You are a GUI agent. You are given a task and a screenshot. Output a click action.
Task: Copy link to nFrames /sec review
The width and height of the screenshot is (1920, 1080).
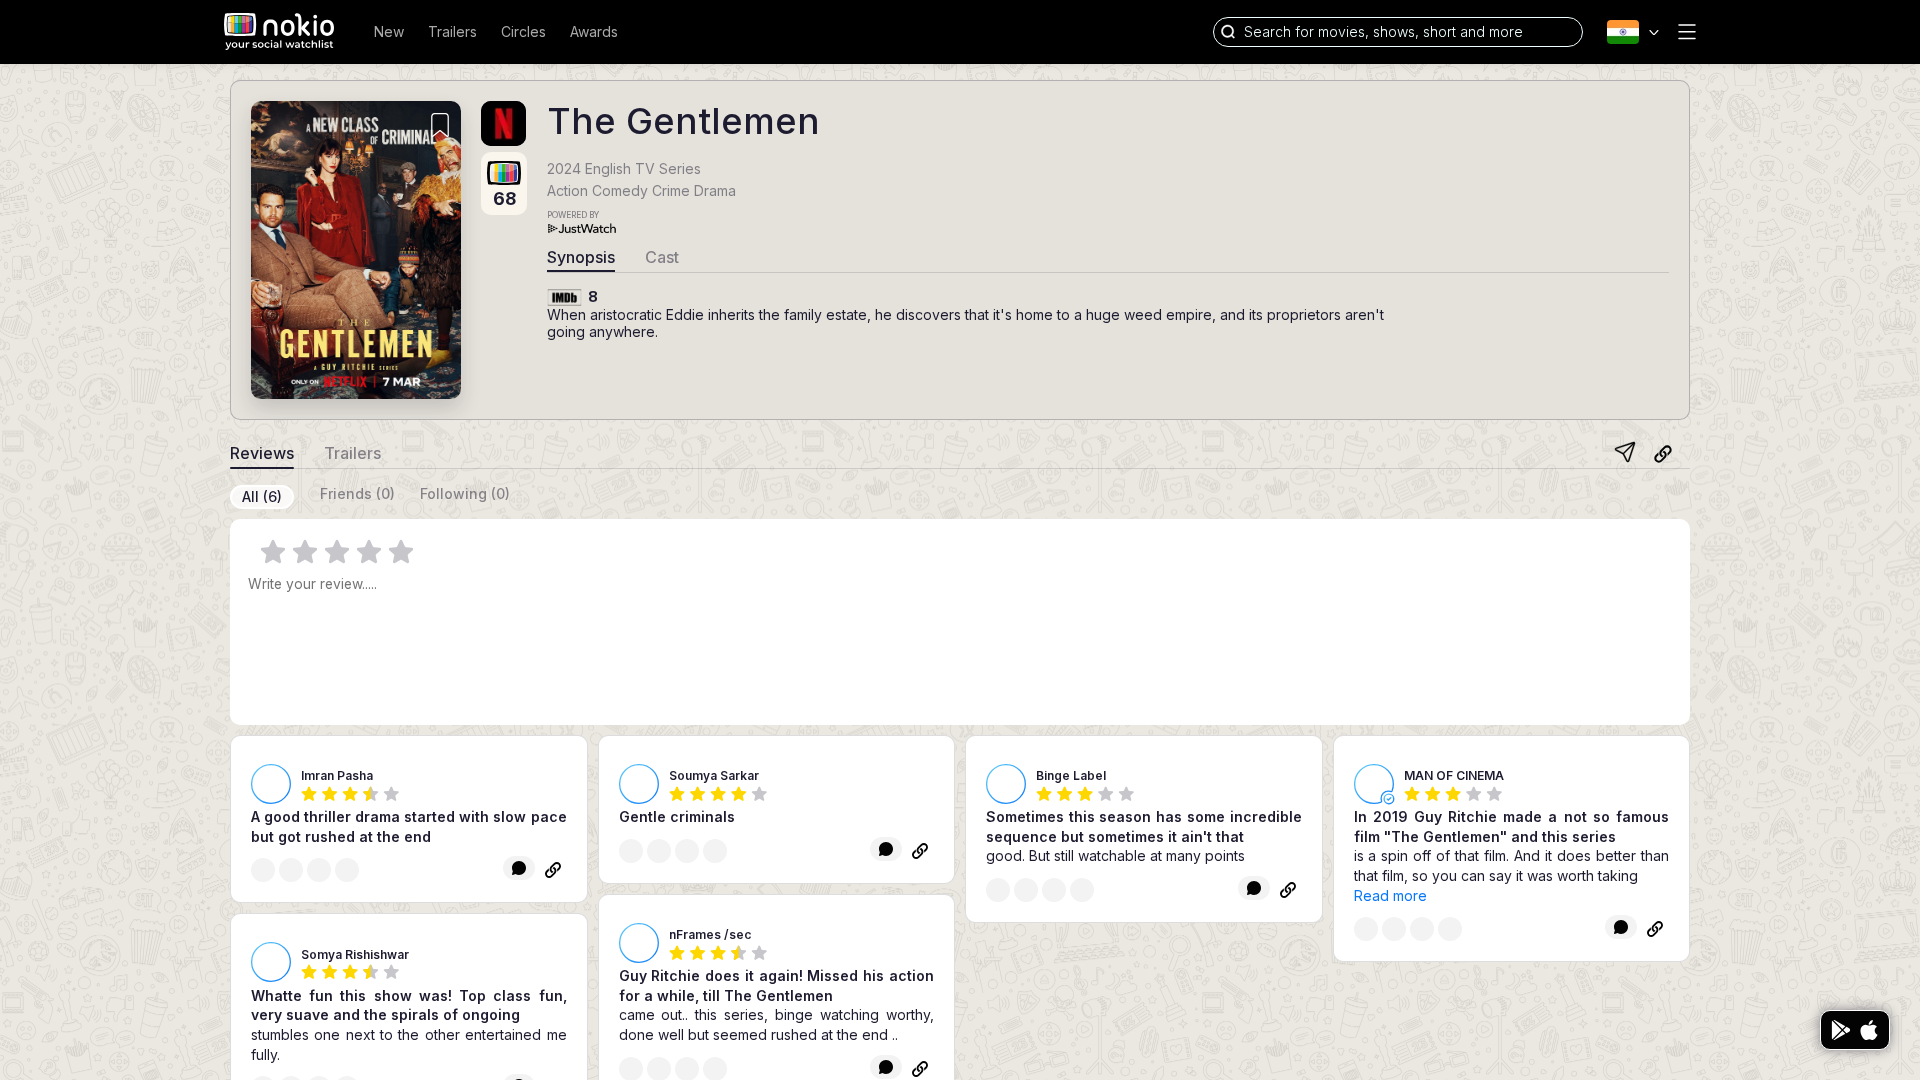click(x=920, y=1069)
